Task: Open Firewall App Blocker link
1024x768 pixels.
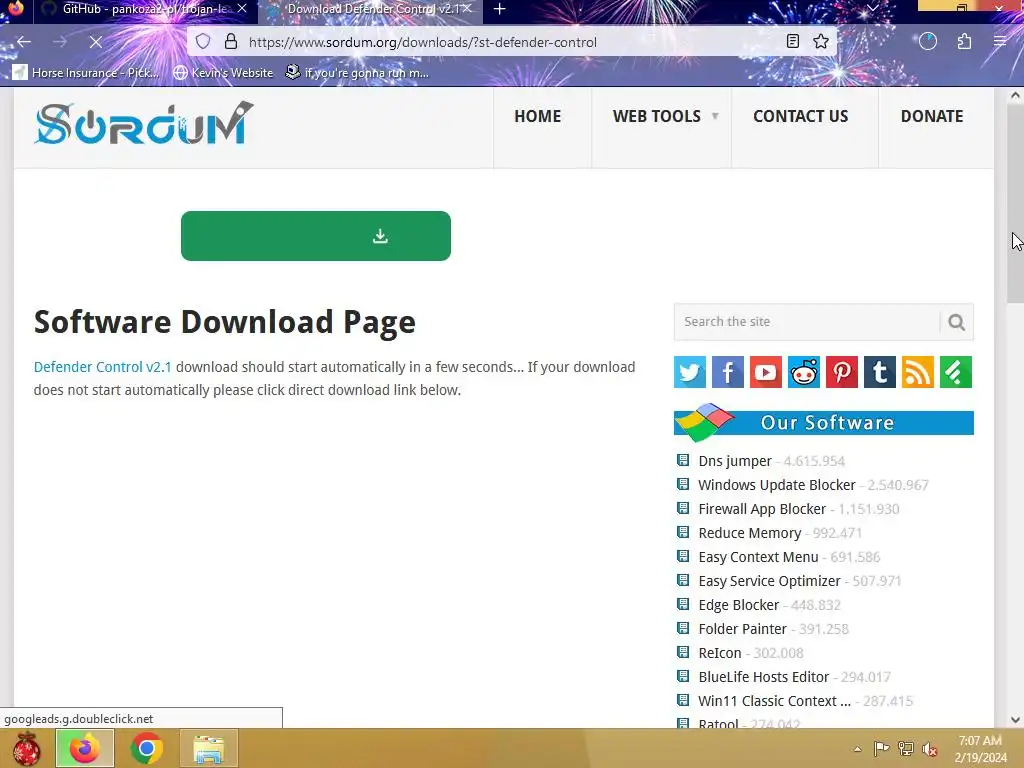Action: [762, 509]
